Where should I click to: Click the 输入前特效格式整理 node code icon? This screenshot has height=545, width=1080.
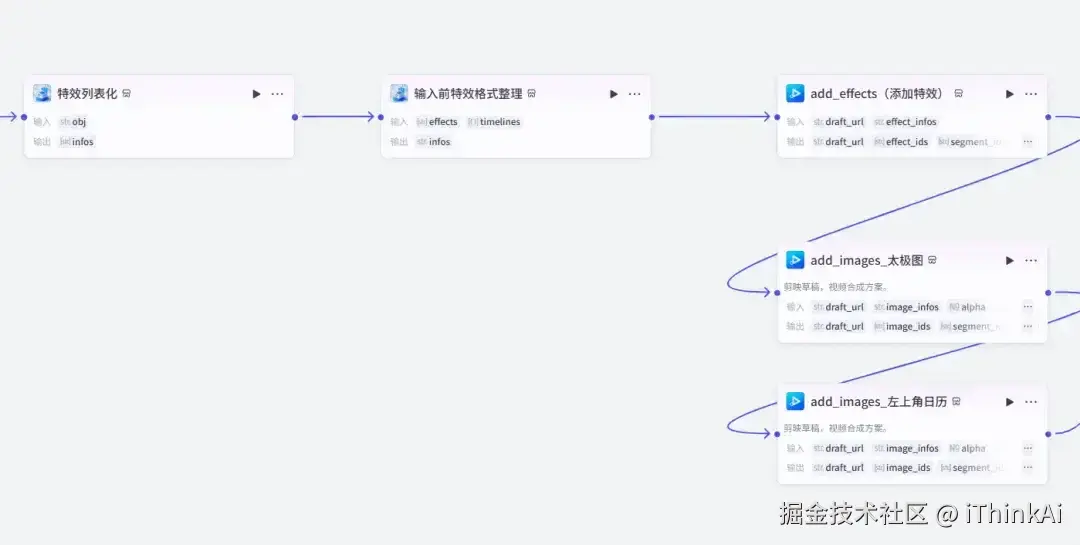point(399,93)
